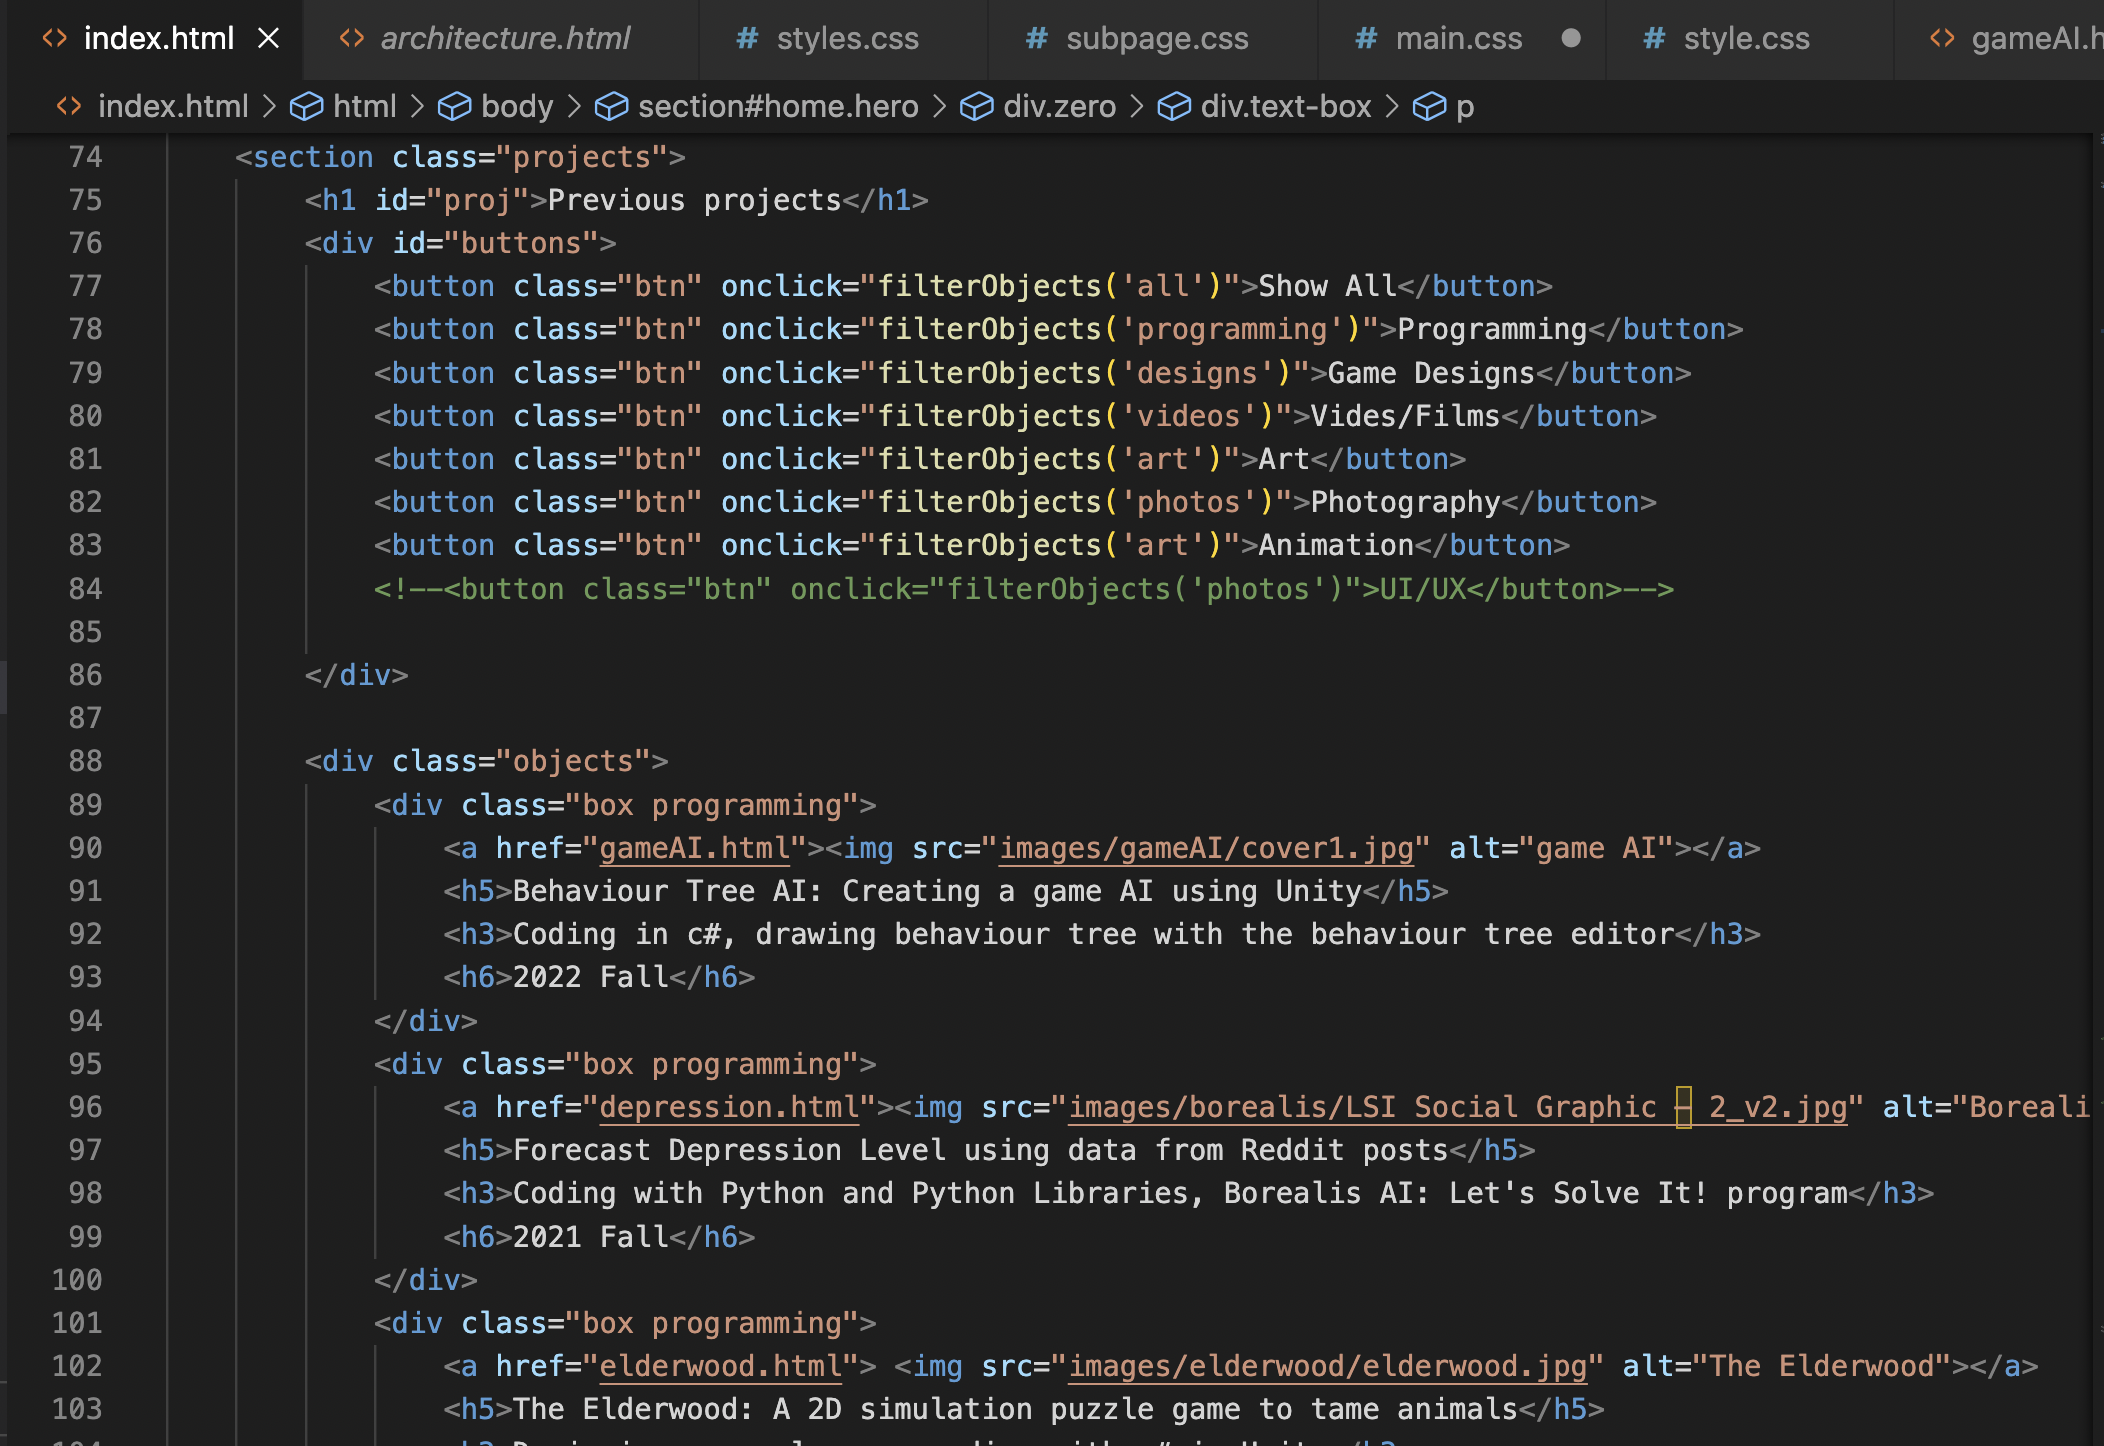Click line number 95 in the gutter
The width and height of the screenshot is (2104, 1446).
click(x=85, y=1064)
